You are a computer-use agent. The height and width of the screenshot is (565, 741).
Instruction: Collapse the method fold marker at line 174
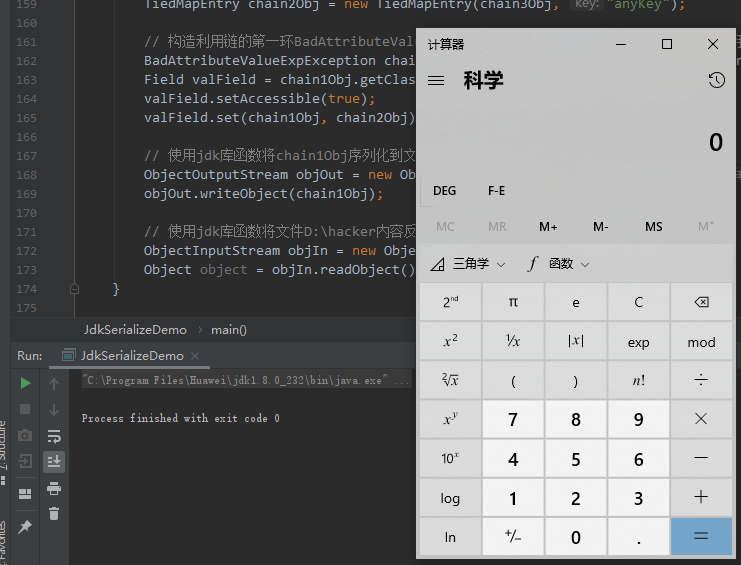click(74, 289)
